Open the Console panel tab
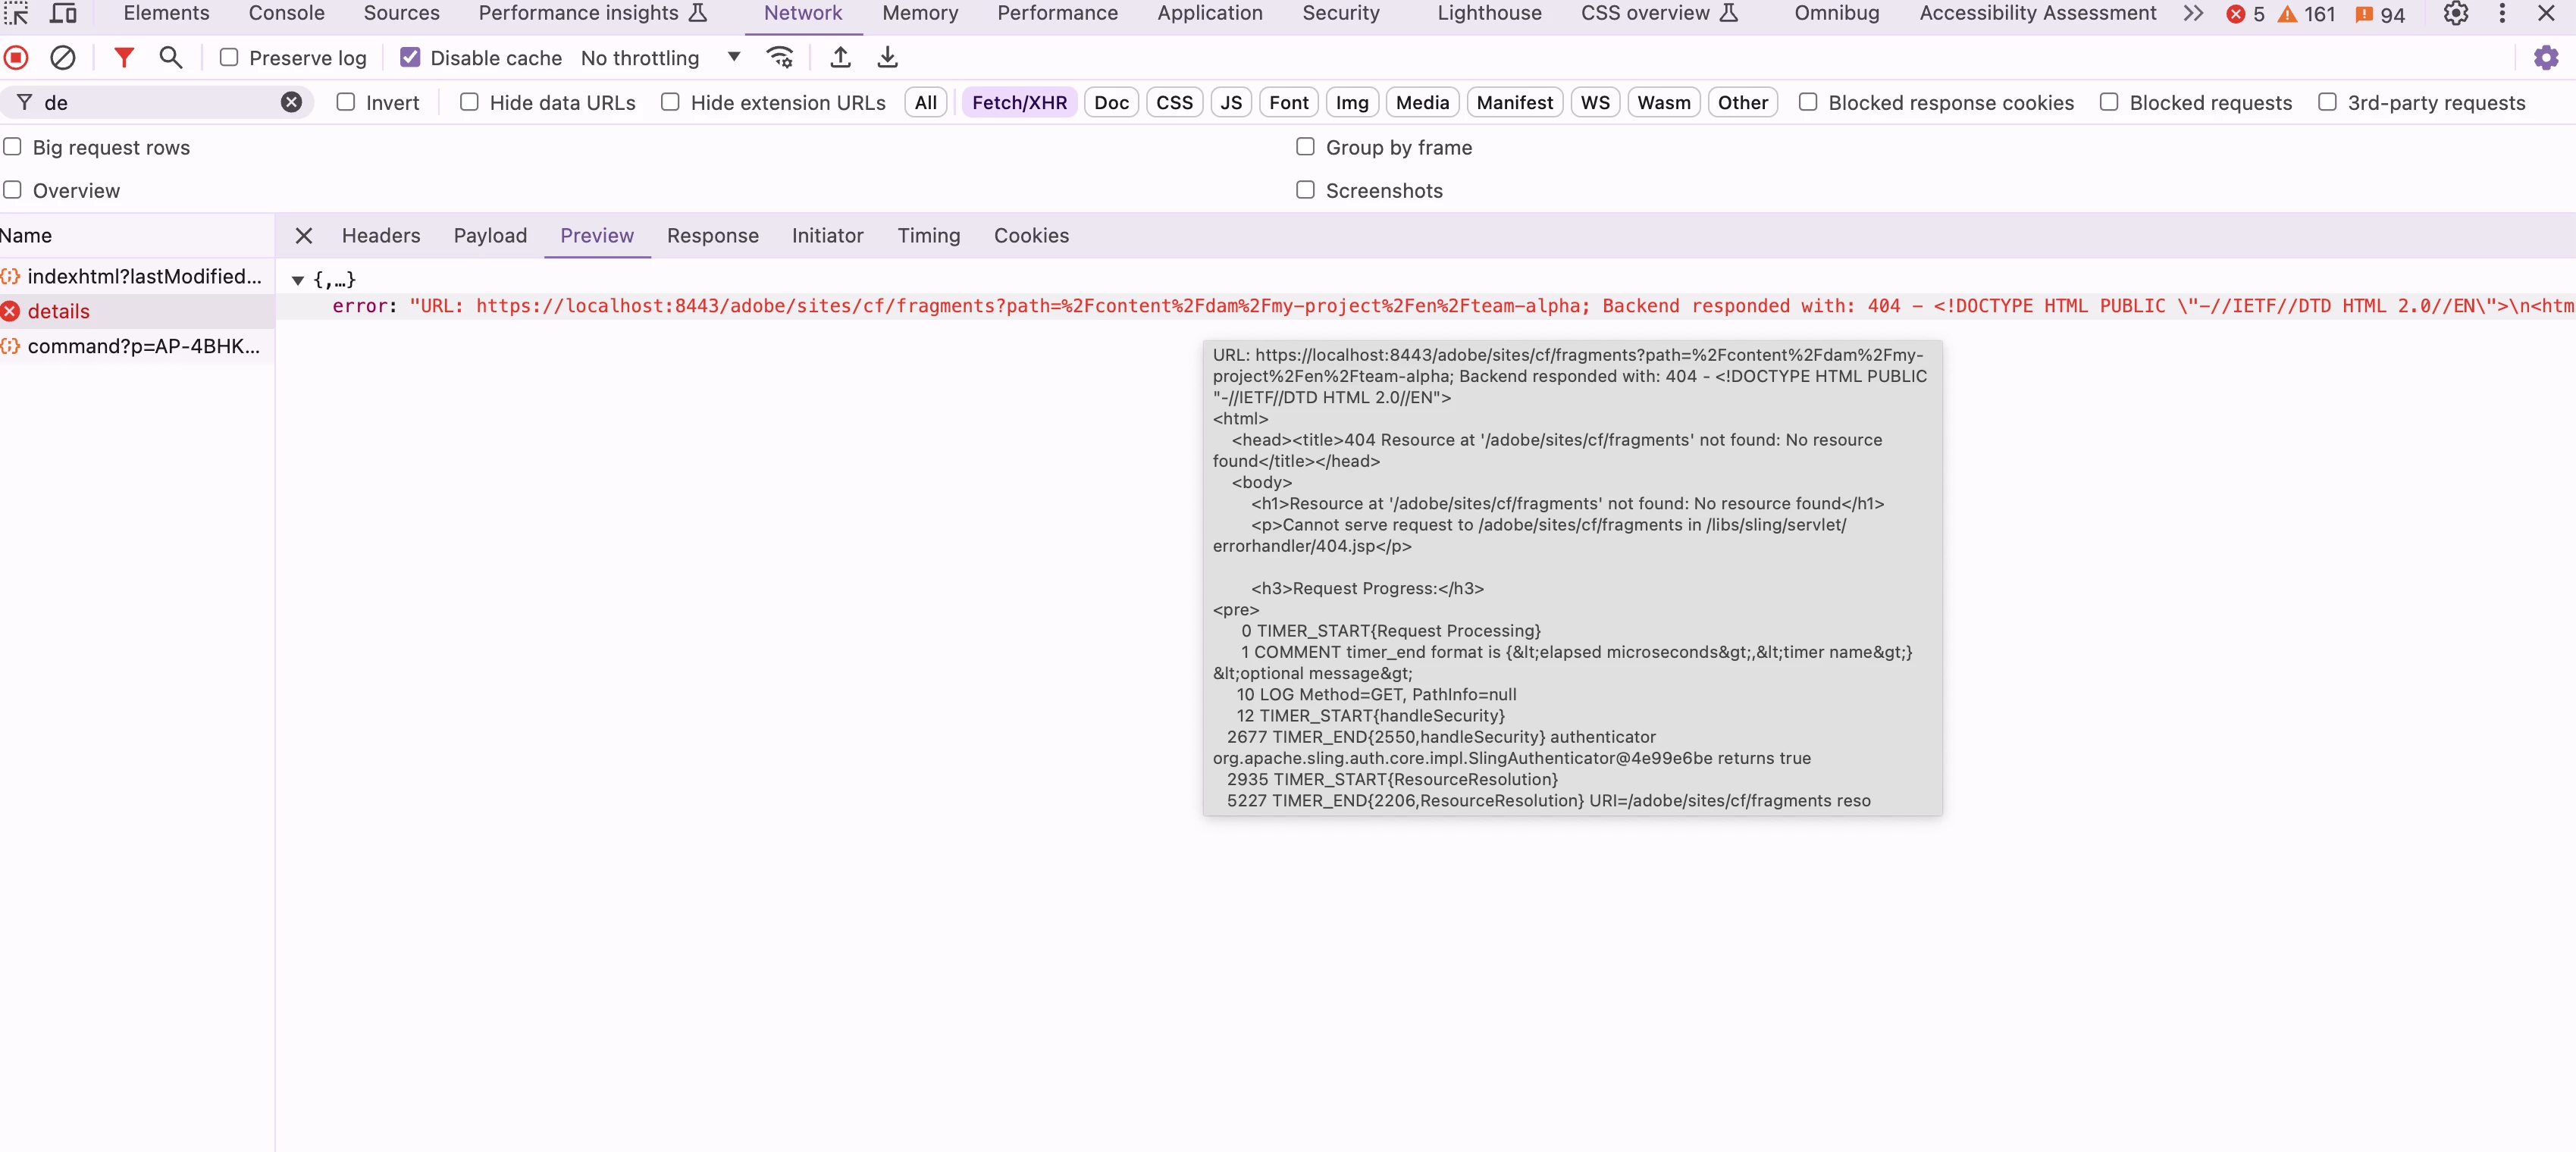This screenshot has height=1152, width=2576. [x=286, y=14]
